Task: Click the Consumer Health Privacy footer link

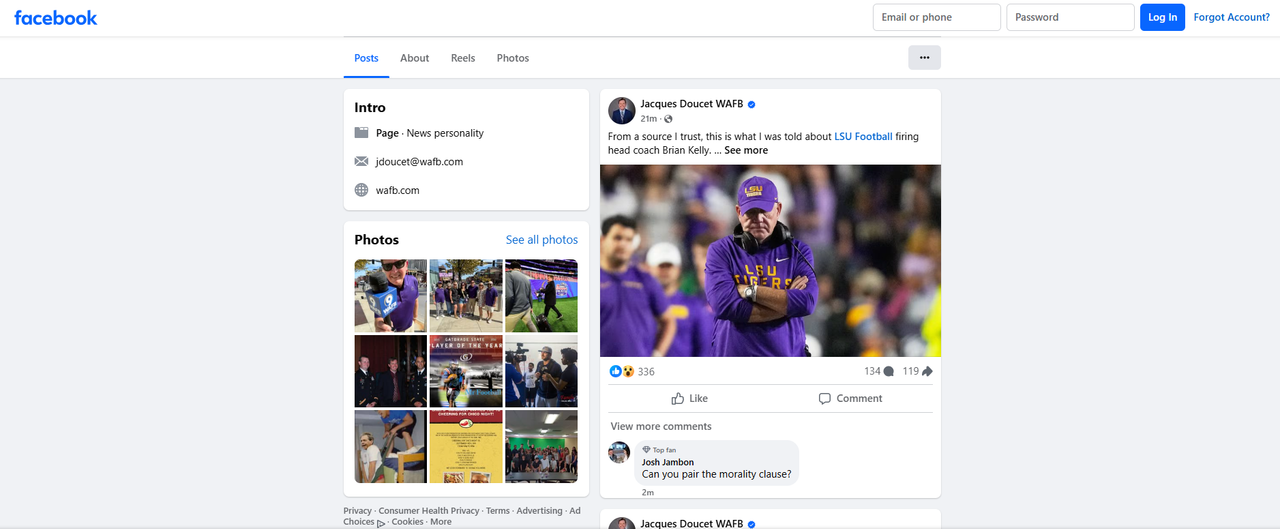Action: coord(429,511)
